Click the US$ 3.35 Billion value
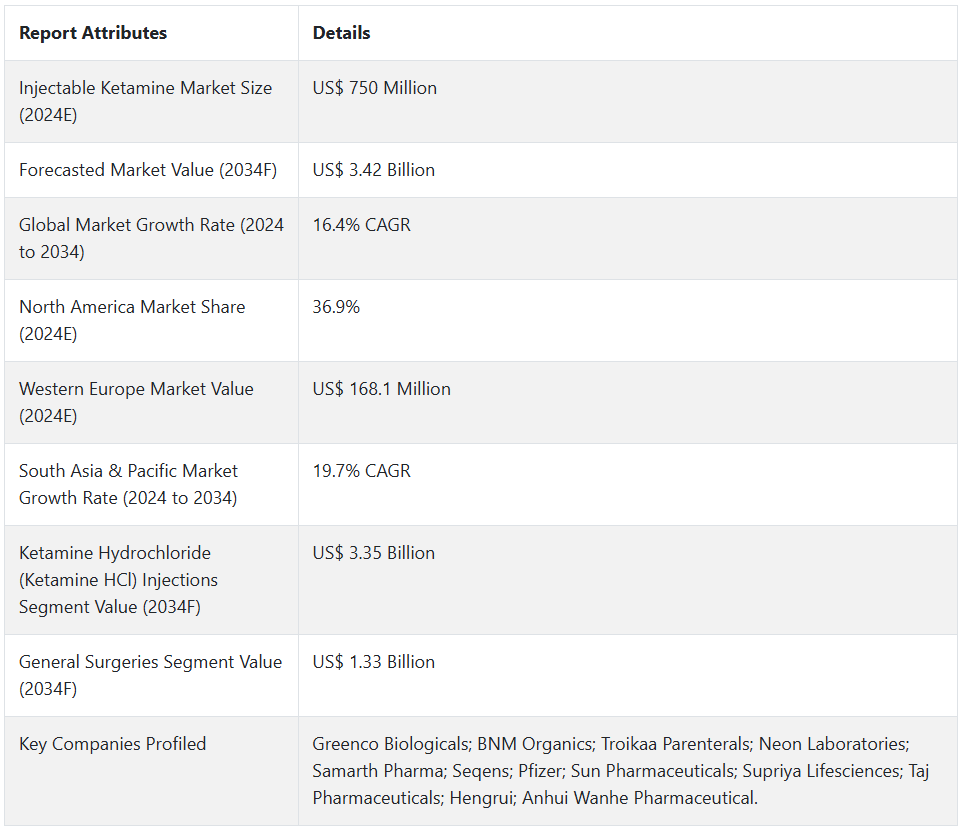 pos(373,553)
